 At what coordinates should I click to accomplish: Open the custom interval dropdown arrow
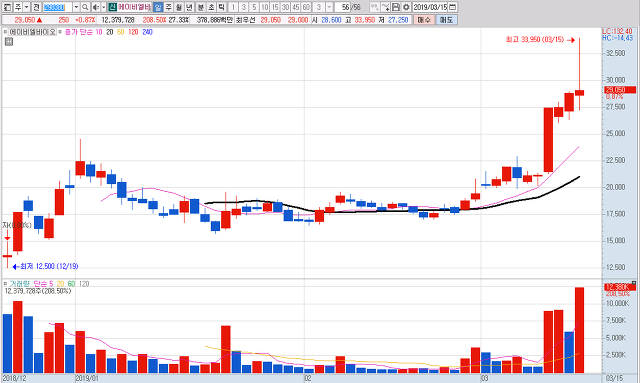click(x=329, y=7)
